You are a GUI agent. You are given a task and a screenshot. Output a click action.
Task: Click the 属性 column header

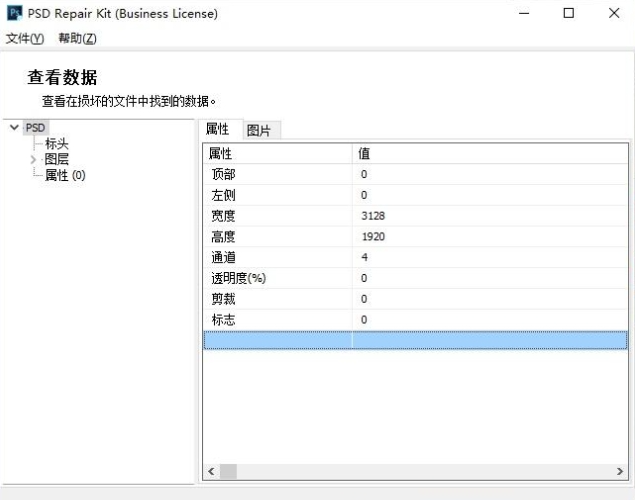pyautogui.click(x=277, y=153)
